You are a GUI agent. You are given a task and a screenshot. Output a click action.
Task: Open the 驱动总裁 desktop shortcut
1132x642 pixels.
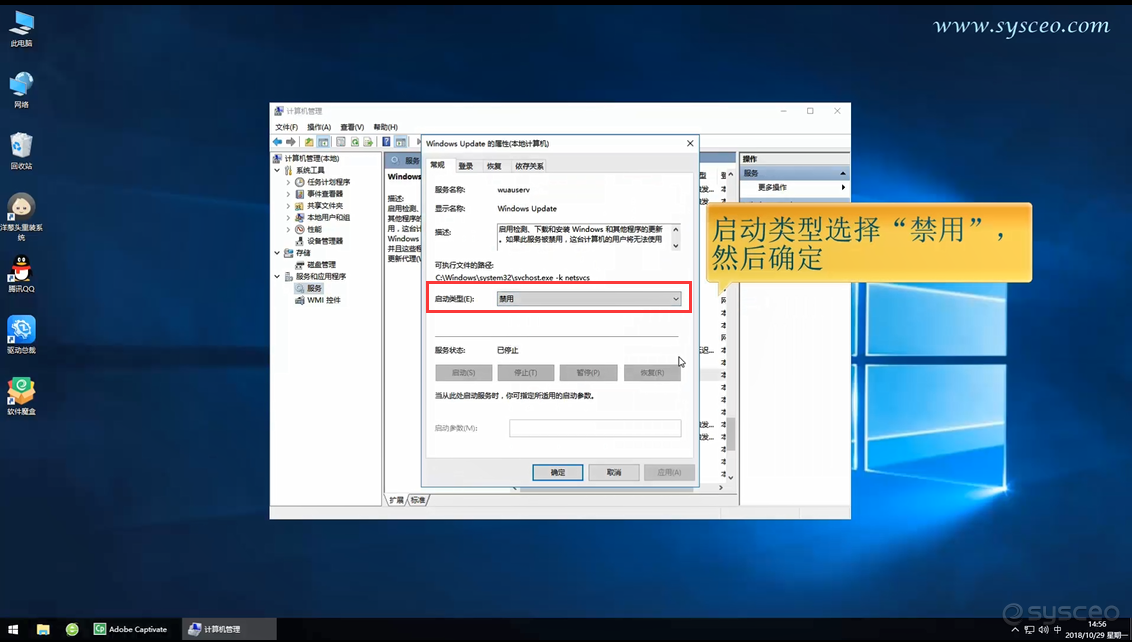(x=22, y=335)
